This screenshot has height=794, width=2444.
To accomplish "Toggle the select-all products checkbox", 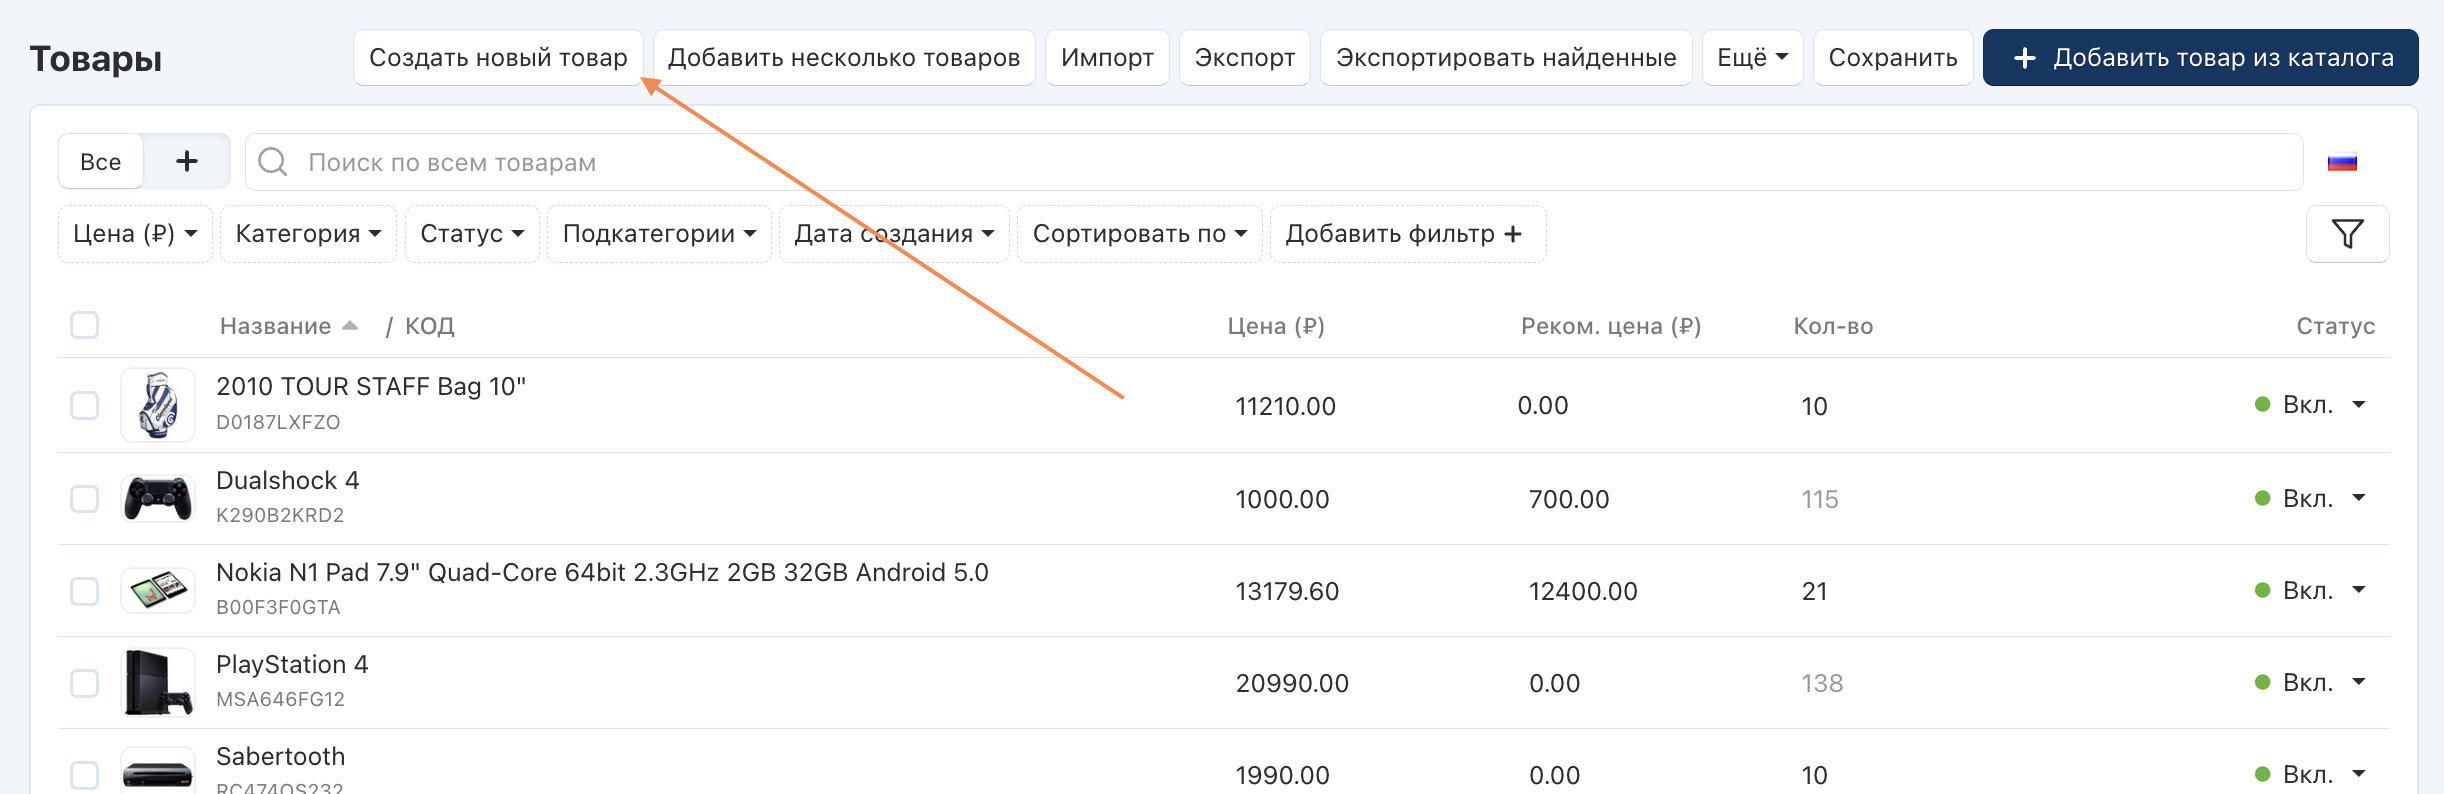I will tap(85, 325).
